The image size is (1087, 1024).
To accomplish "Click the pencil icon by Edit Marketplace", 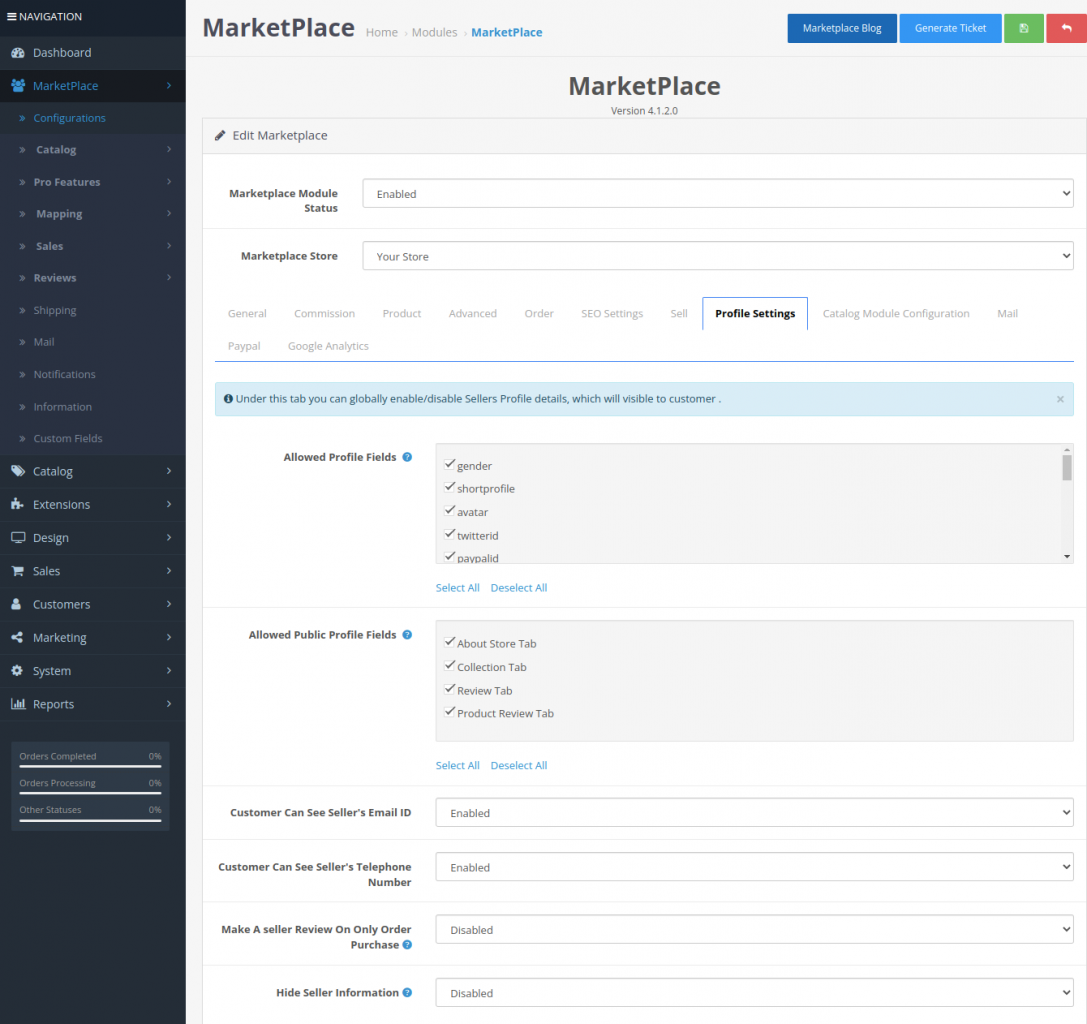I will tap(220, 135).
